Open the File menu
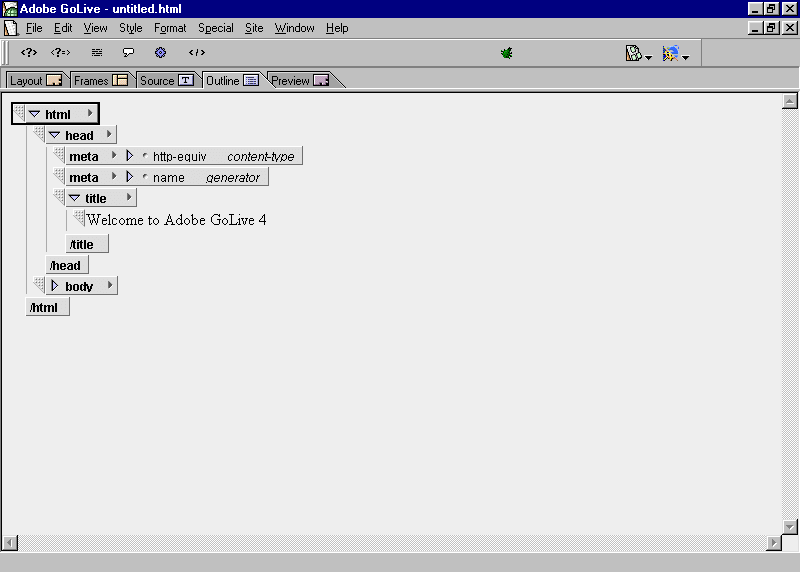 34,28
